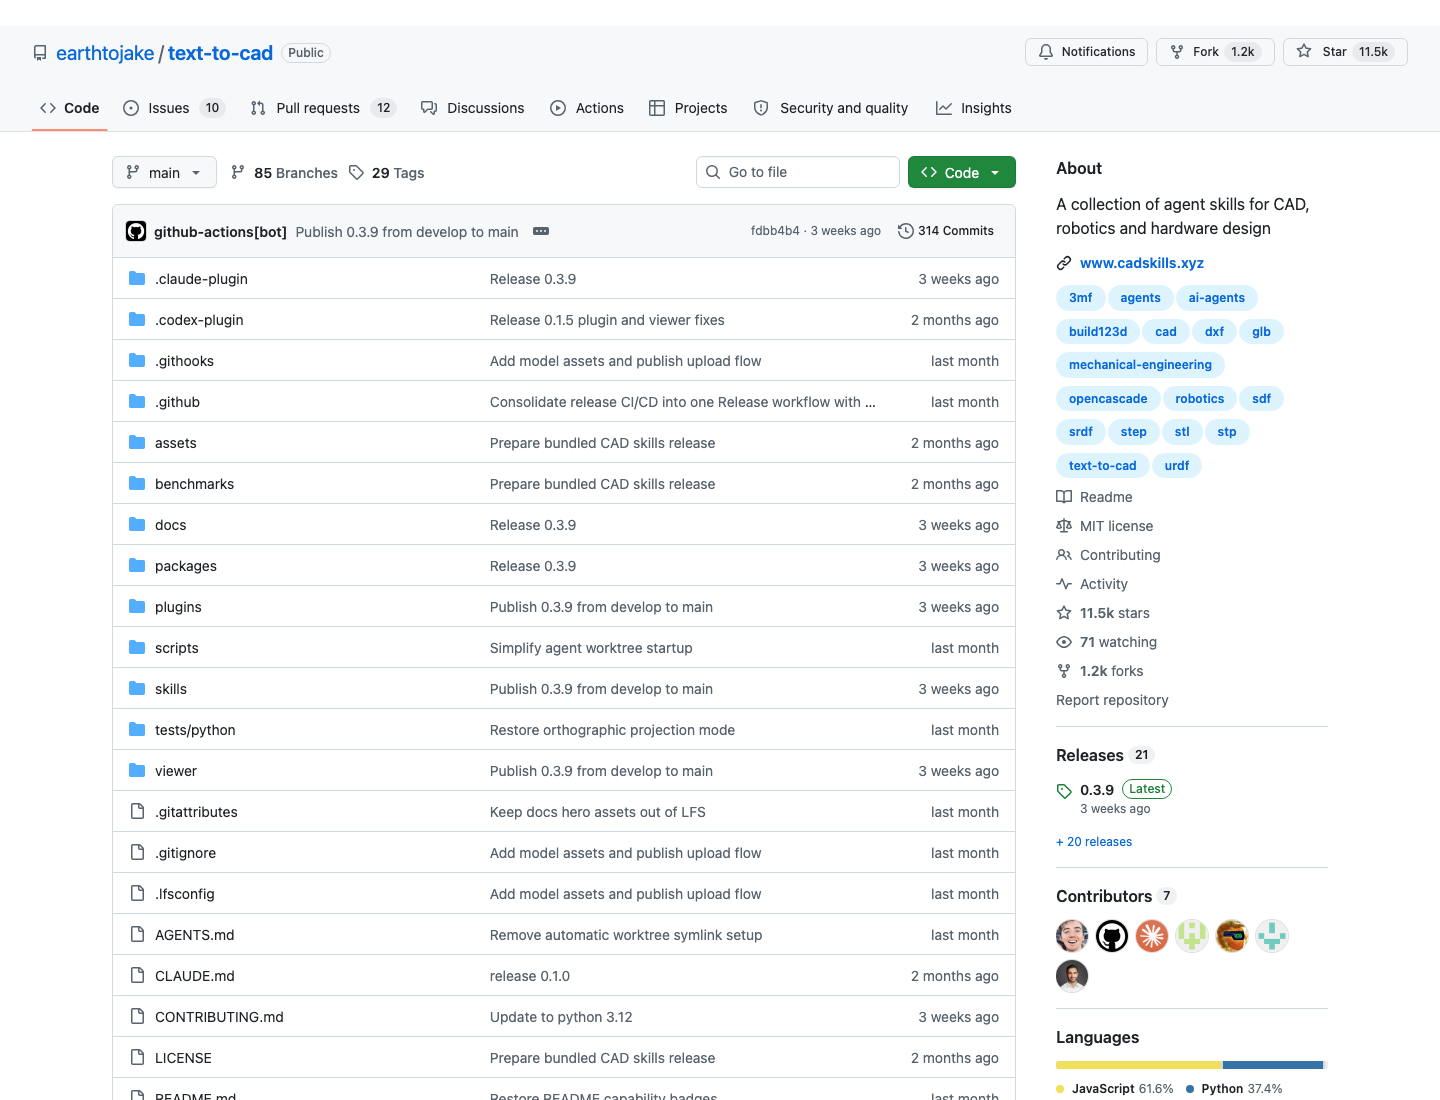Screen dimensions: 1440x1100
Task: Click the .gitattributes file icon
Action: [137, 812]
